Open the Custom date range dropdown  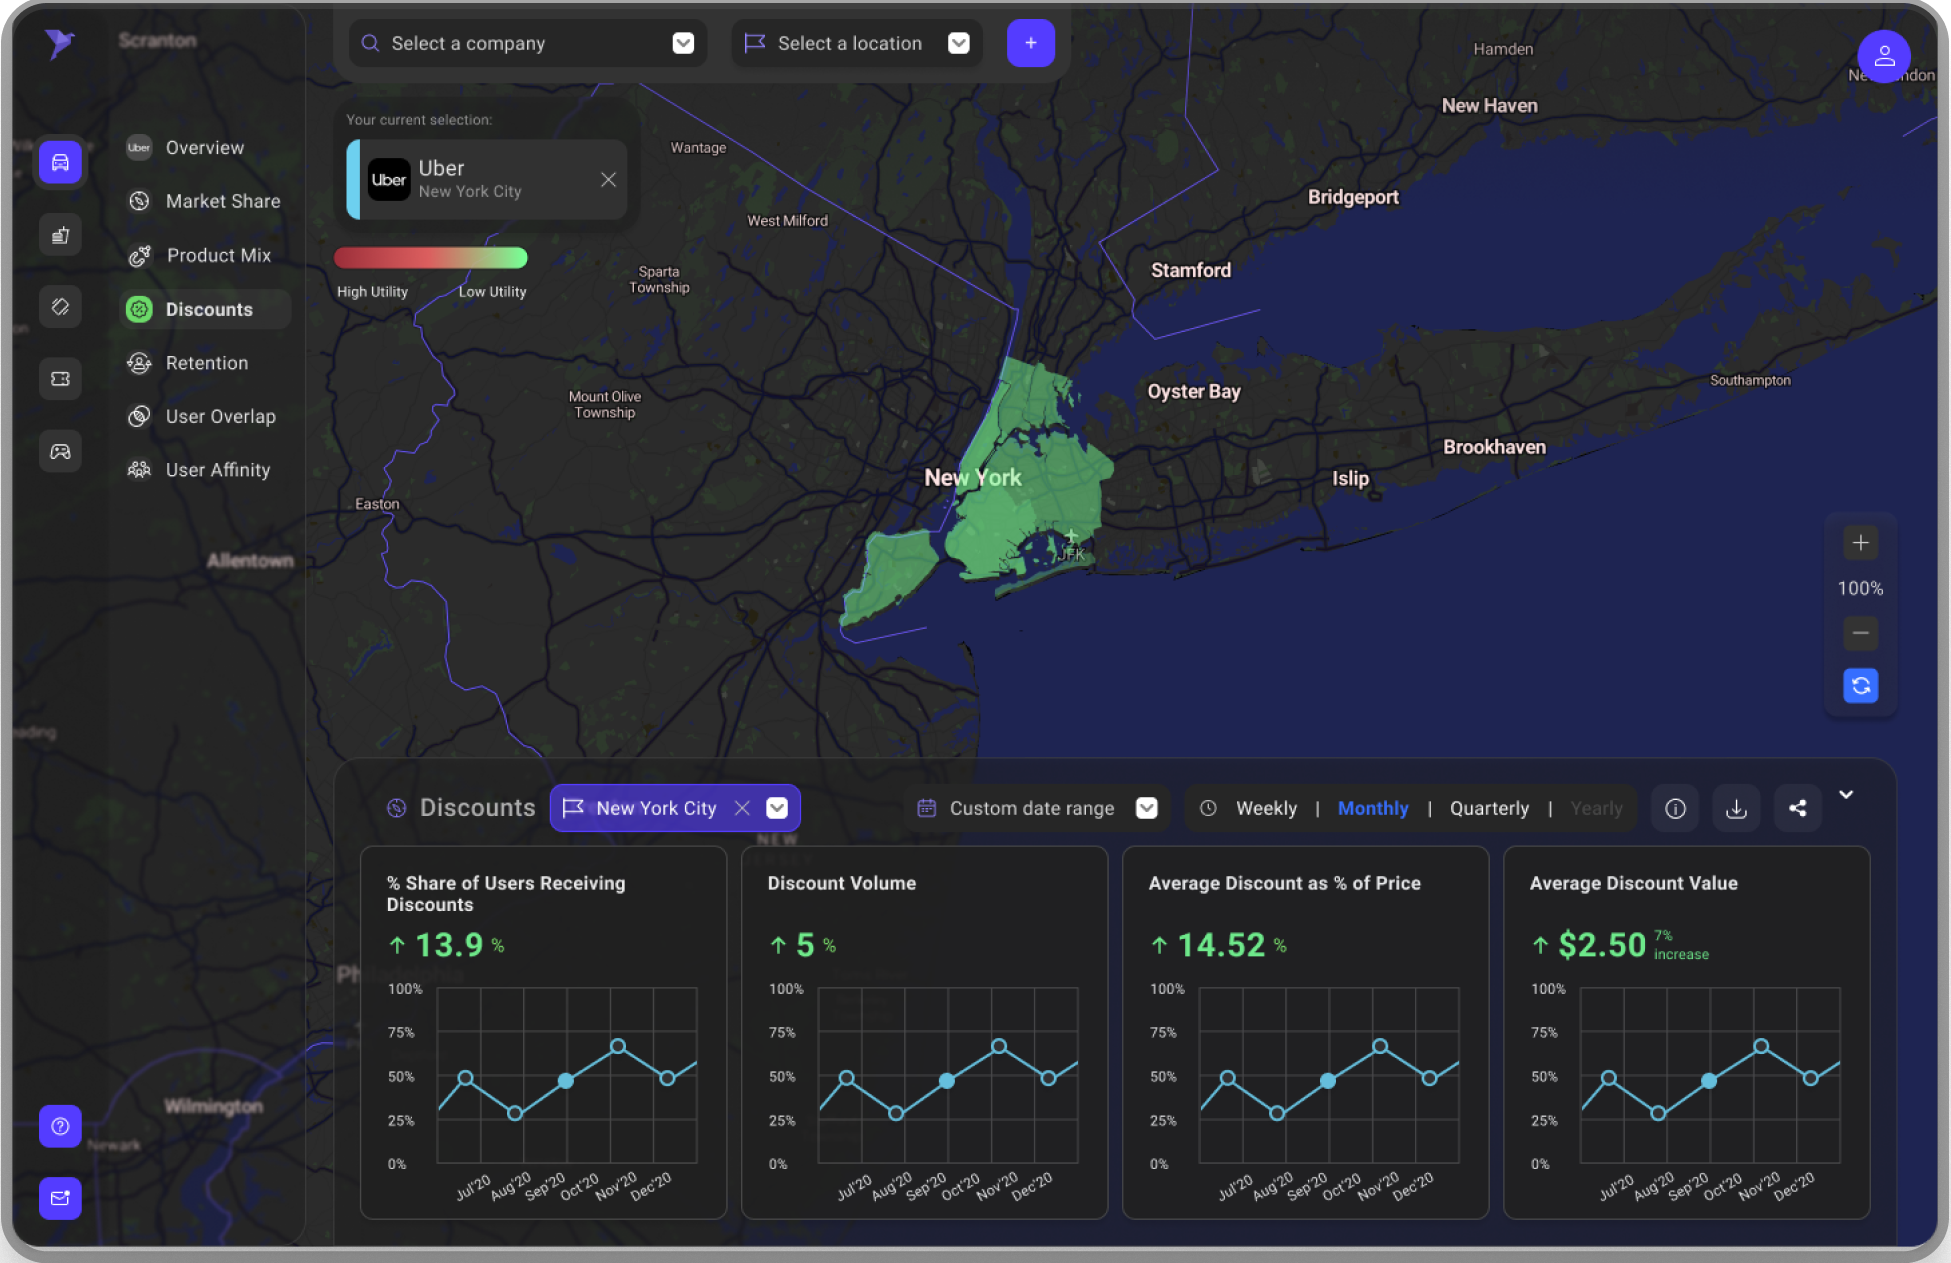pos(1146,808)
